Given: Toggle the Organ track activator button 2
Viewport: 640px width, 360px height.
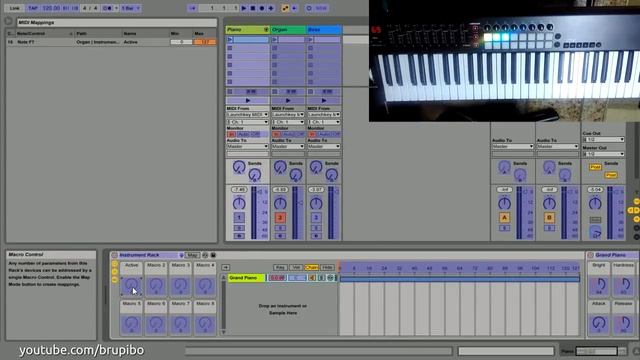Looking at the screenshot, I should [x=280, y=218].
